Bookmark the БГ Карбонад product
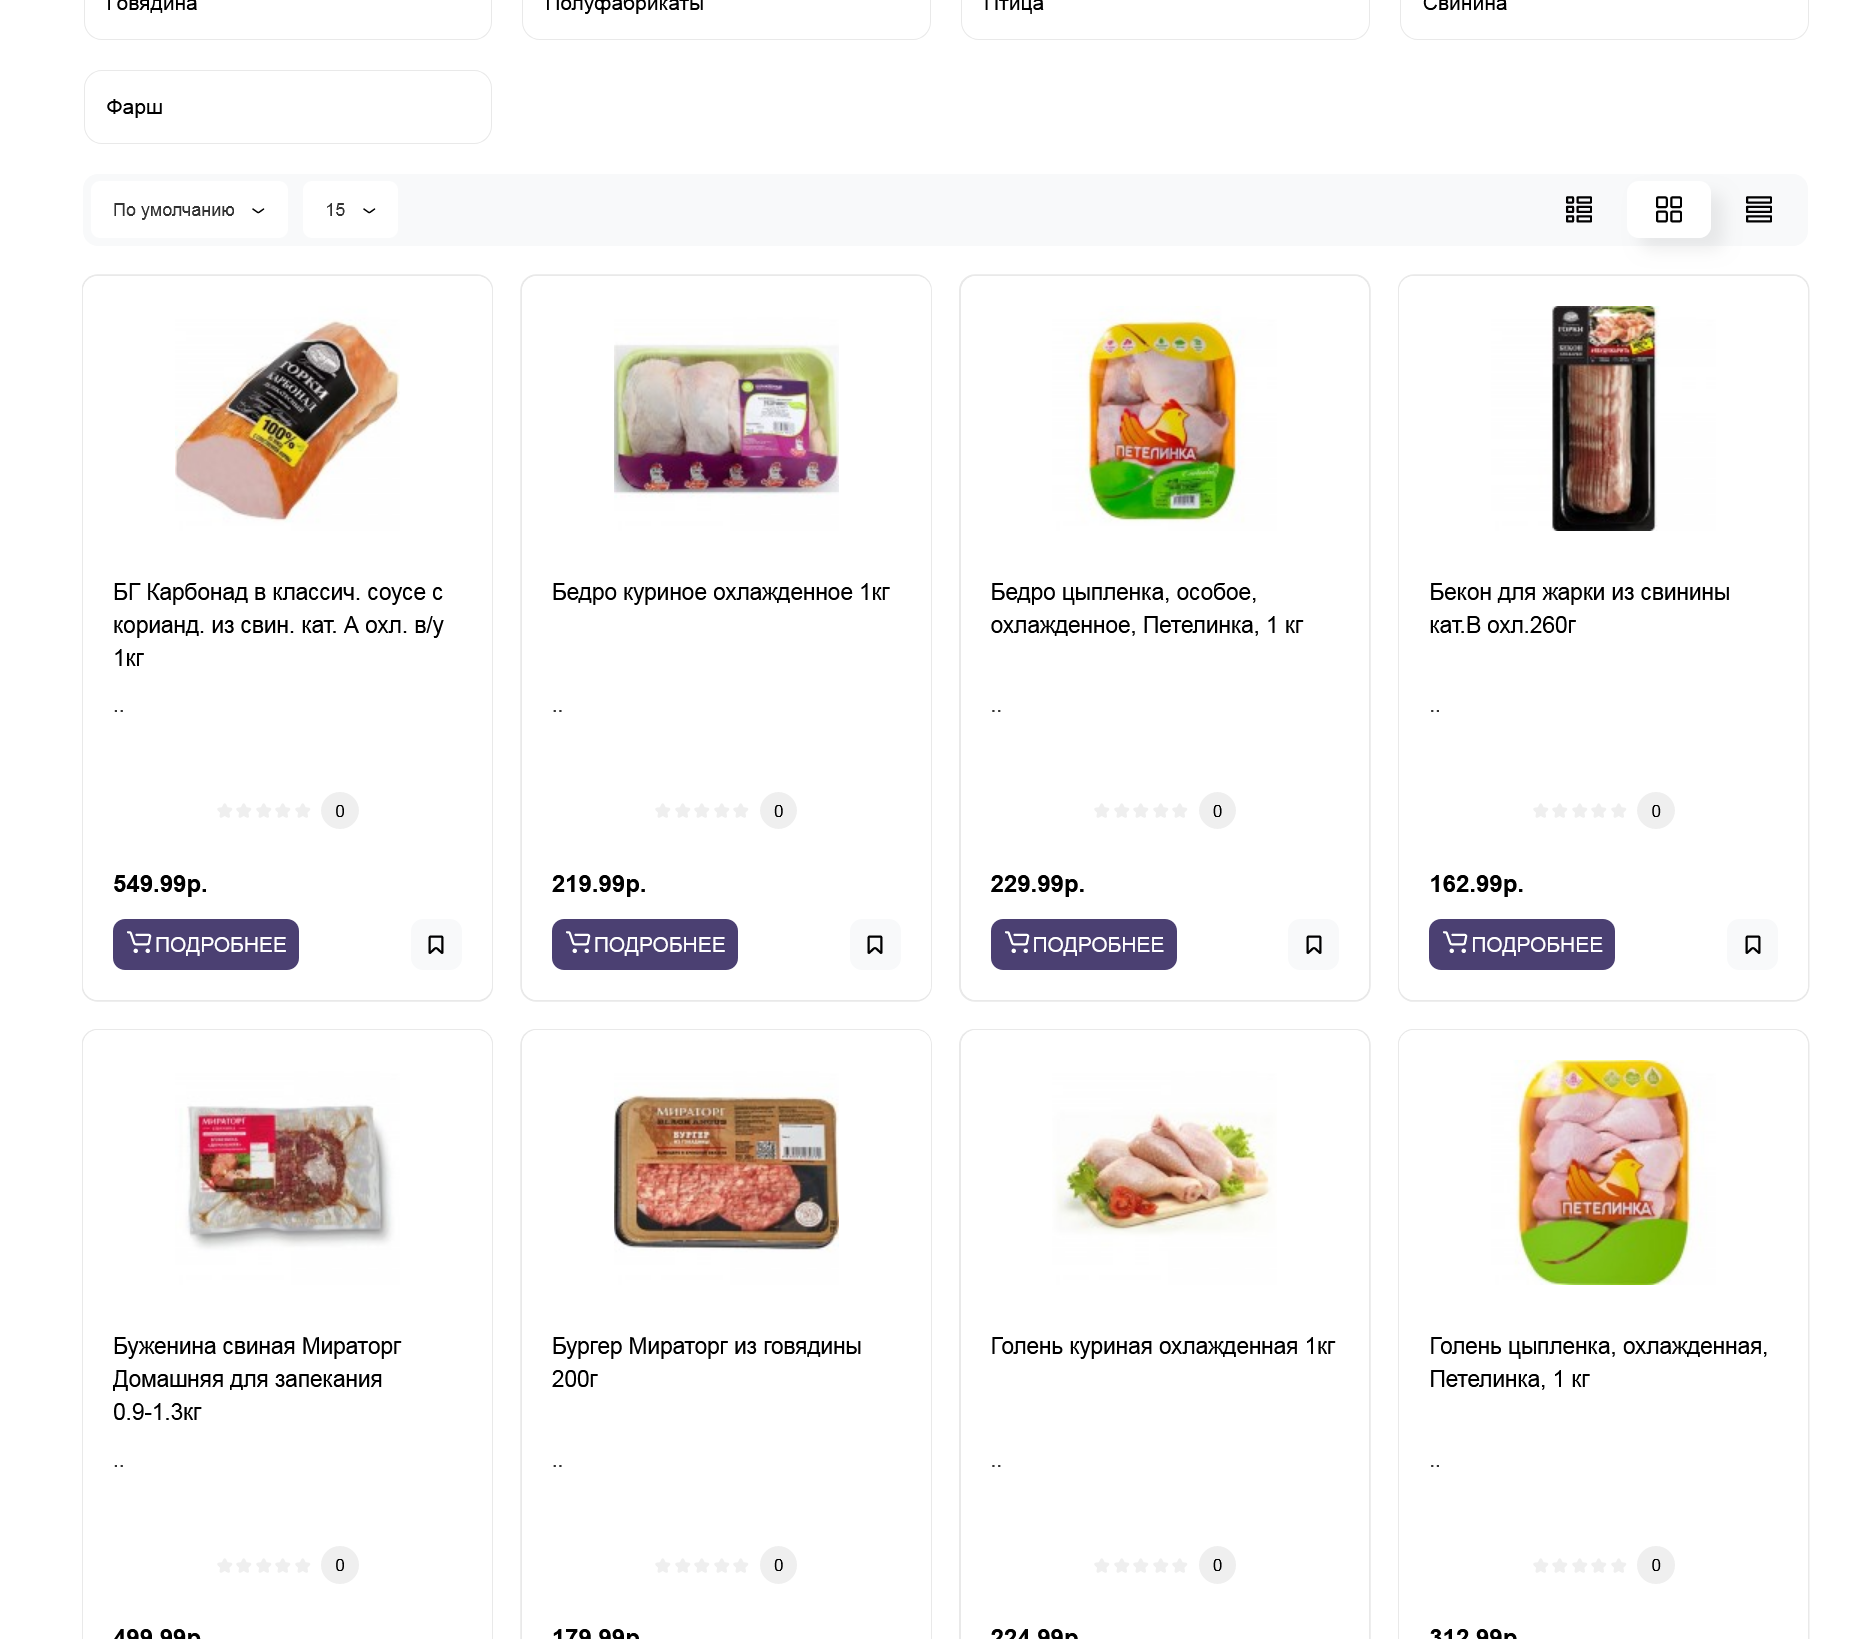Viewport: 1851px width, 1639px height. (436, 945)
